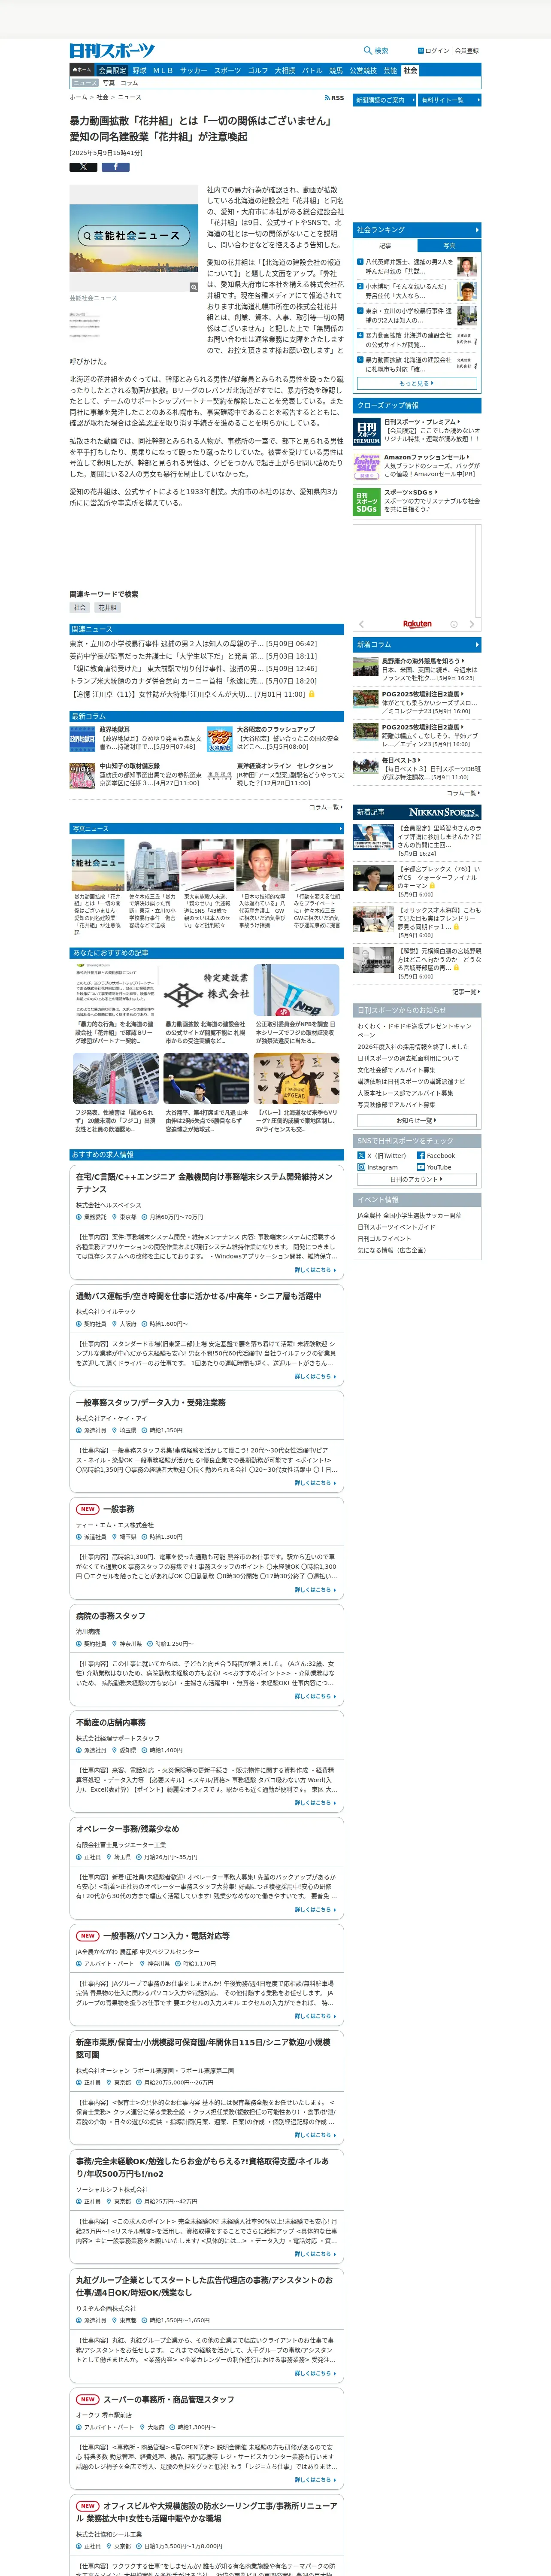Viewport: 551px width, 2576px height.
Task: Click the Nikkan Sports logo
Action: tap(112, 50)
